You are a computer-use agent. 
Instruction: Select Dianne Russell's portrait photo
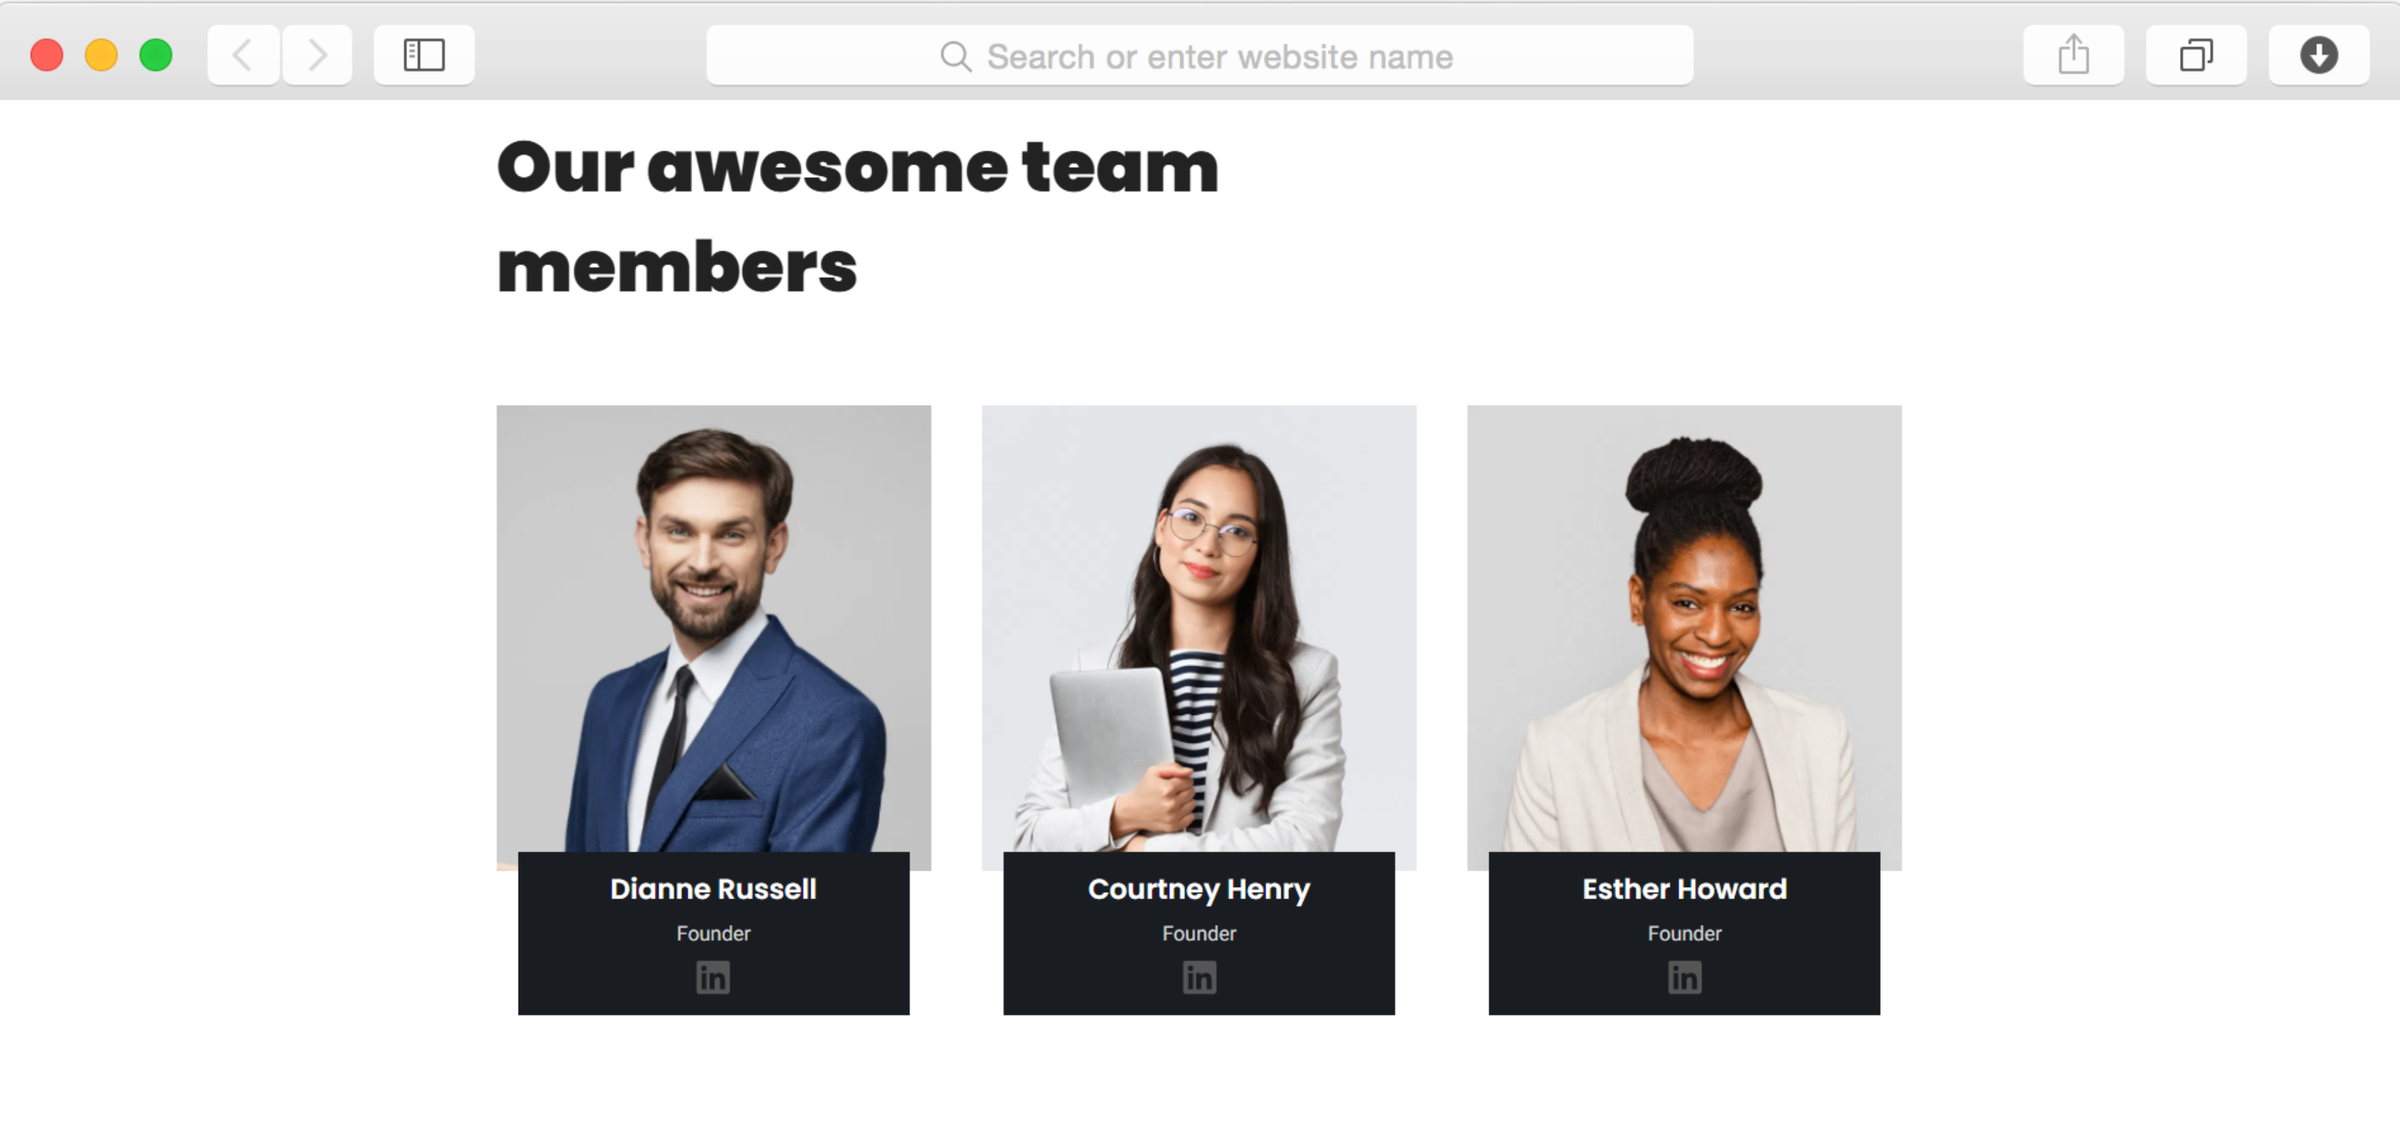click(714, 629)
